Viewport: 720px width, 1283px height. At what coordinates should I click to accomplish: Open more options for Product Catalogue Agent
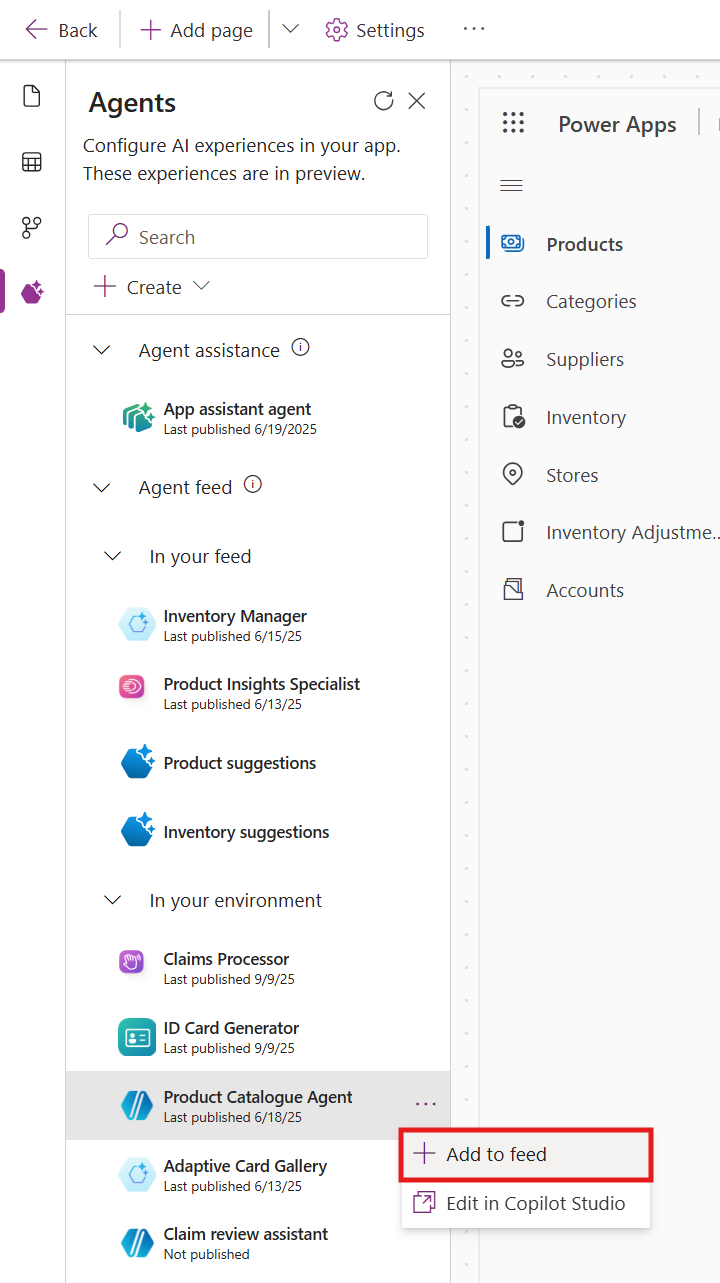click(426, 1104)
